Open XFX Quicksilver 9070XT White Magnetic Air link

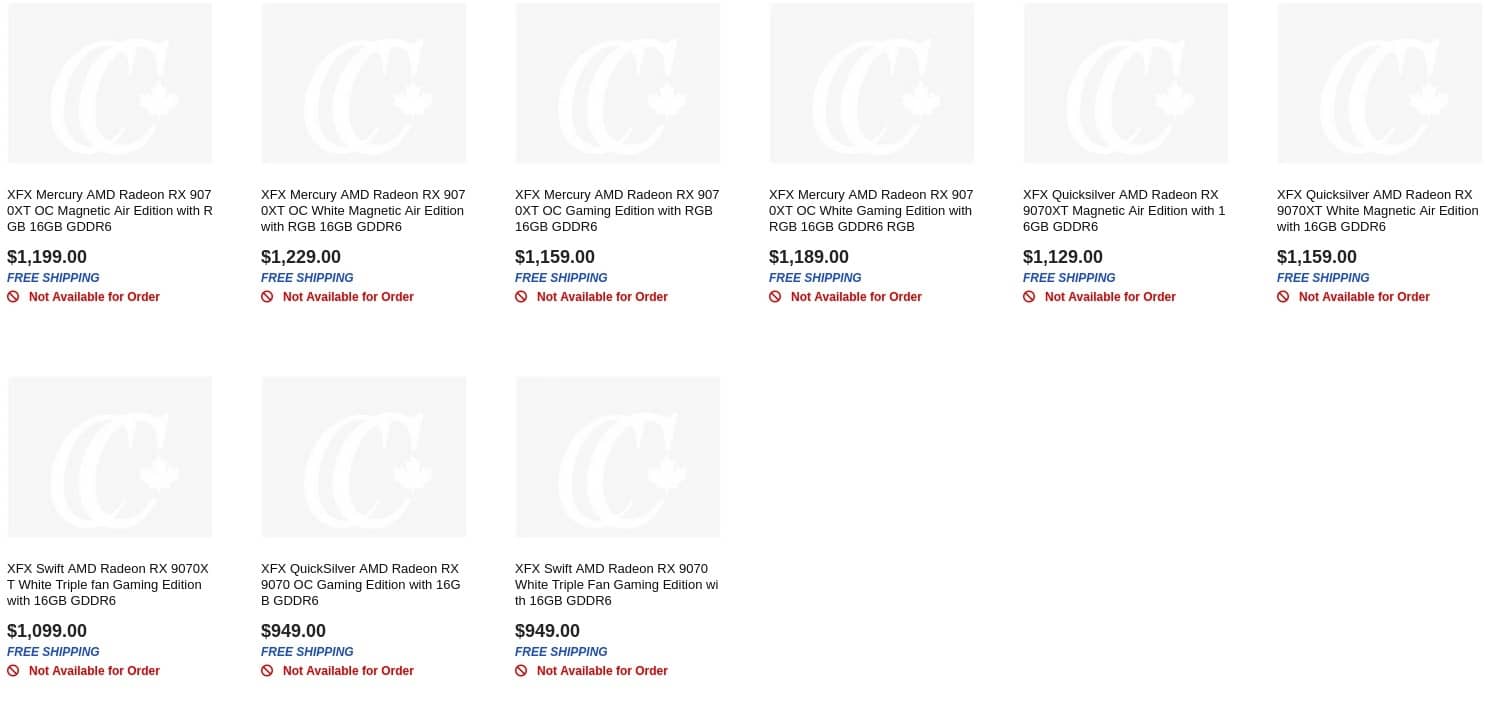1378,211
